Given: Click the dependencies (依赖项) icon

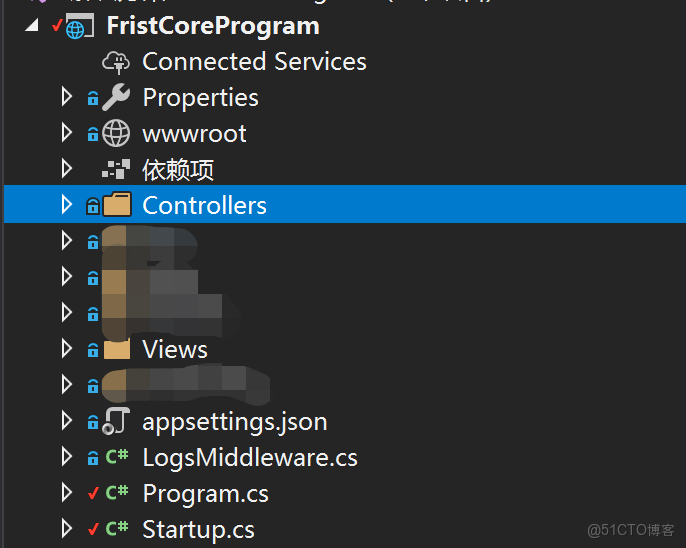Looking at the screenshot, I should coord(117,170).
